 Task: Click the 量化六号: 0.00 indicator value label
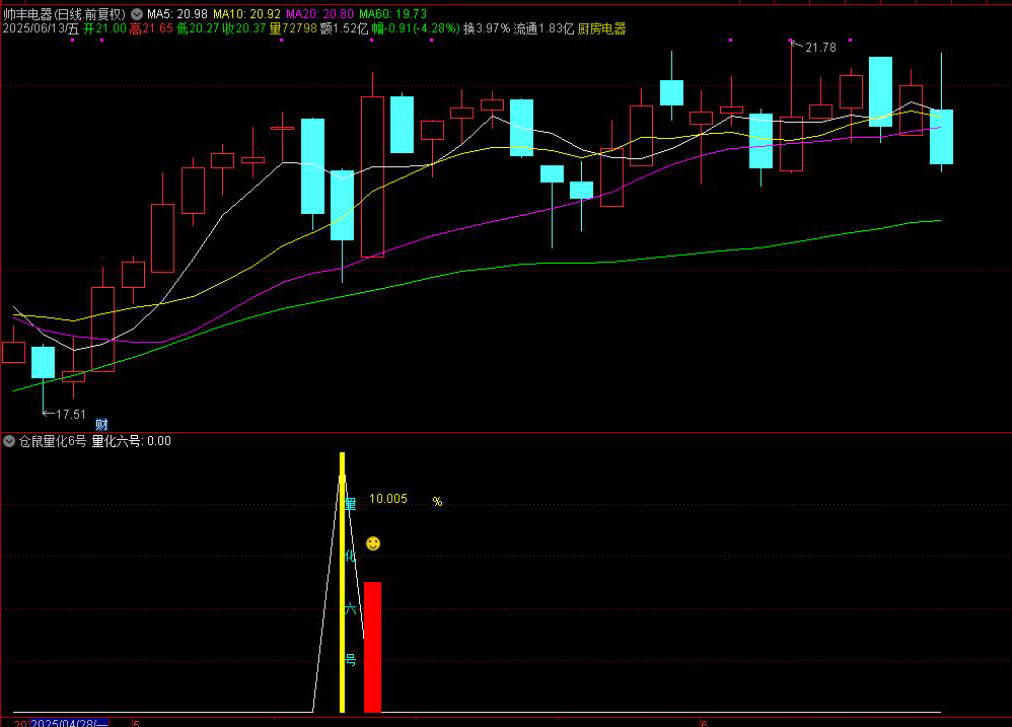(x=131, y=441)
